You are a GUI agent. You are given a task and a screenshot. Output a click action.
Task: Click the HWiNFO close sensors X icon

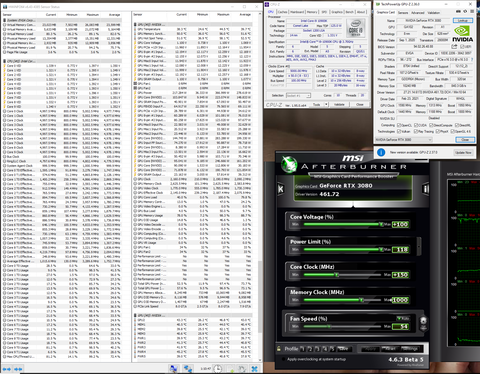tap(254, 369)
